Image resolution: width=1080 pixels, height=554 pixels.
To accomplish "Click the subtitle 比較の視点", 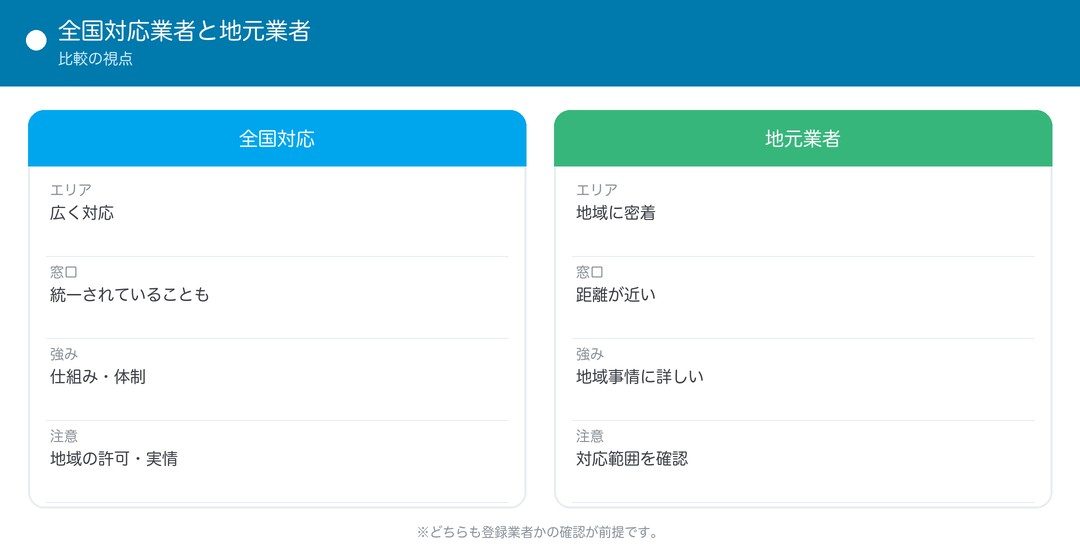I will coord(95,59).
